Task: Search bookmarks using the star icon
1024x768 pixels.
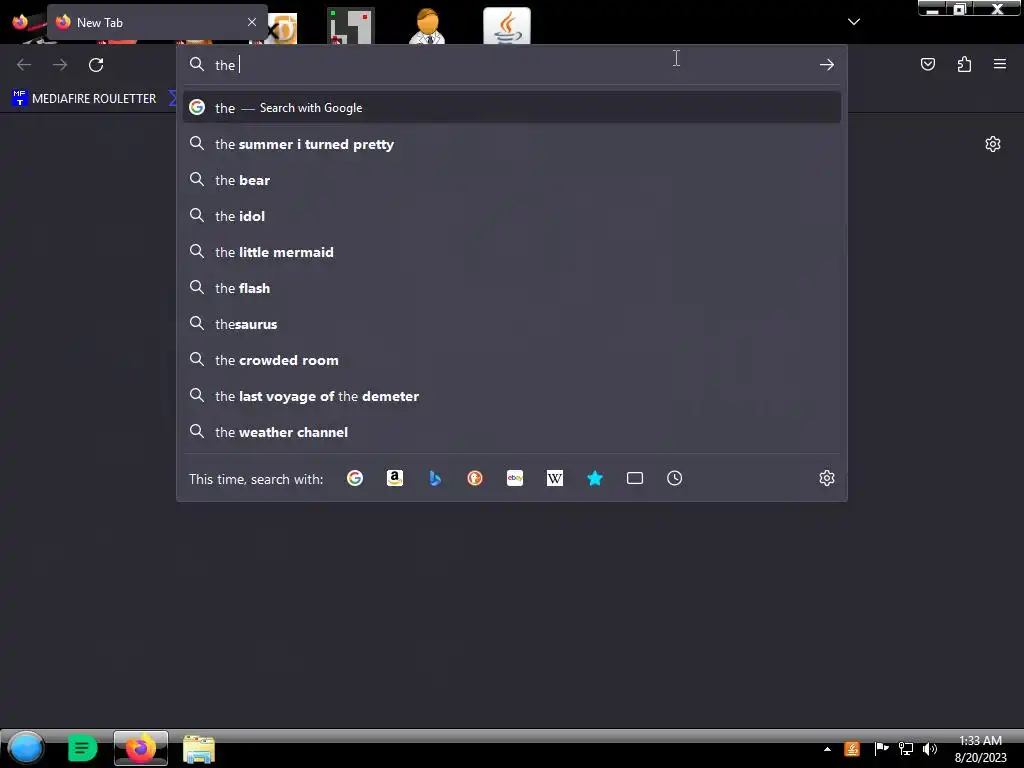Action: tap(595, 479)
